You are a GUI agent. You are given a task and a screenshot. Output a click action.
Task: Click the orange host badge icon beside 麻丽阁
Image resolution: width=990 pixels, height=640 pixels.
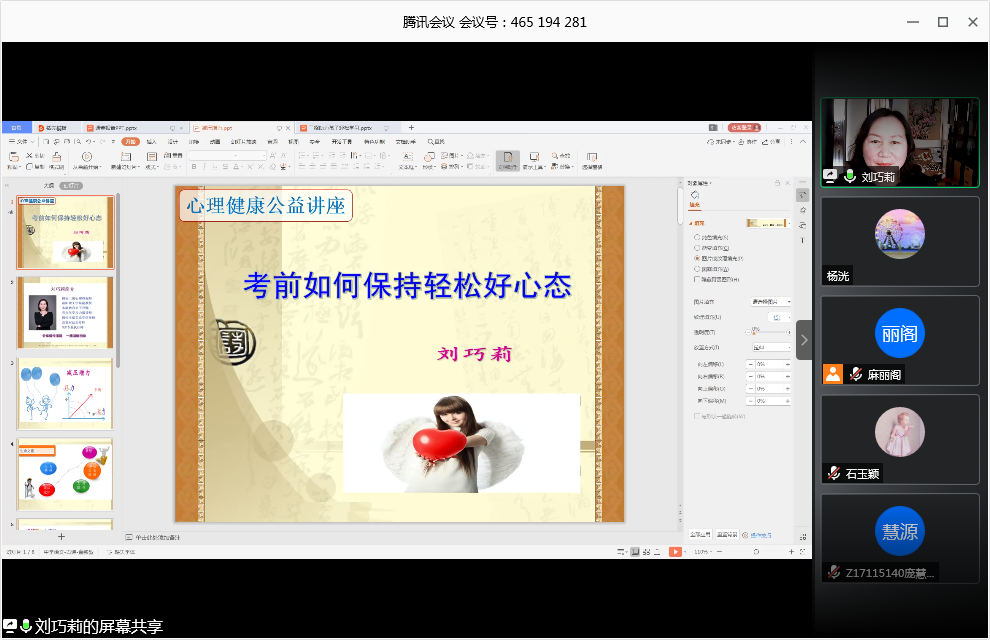(832, 374)
